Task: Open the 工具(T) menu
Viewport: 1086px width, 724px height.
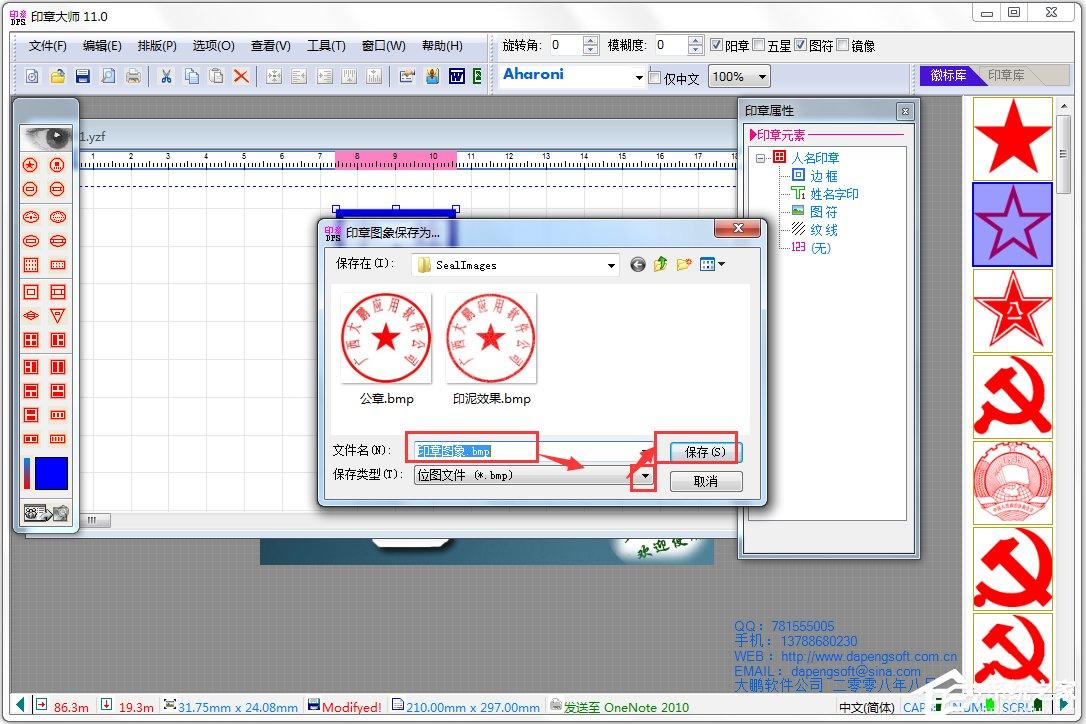Action: [326, 46]
